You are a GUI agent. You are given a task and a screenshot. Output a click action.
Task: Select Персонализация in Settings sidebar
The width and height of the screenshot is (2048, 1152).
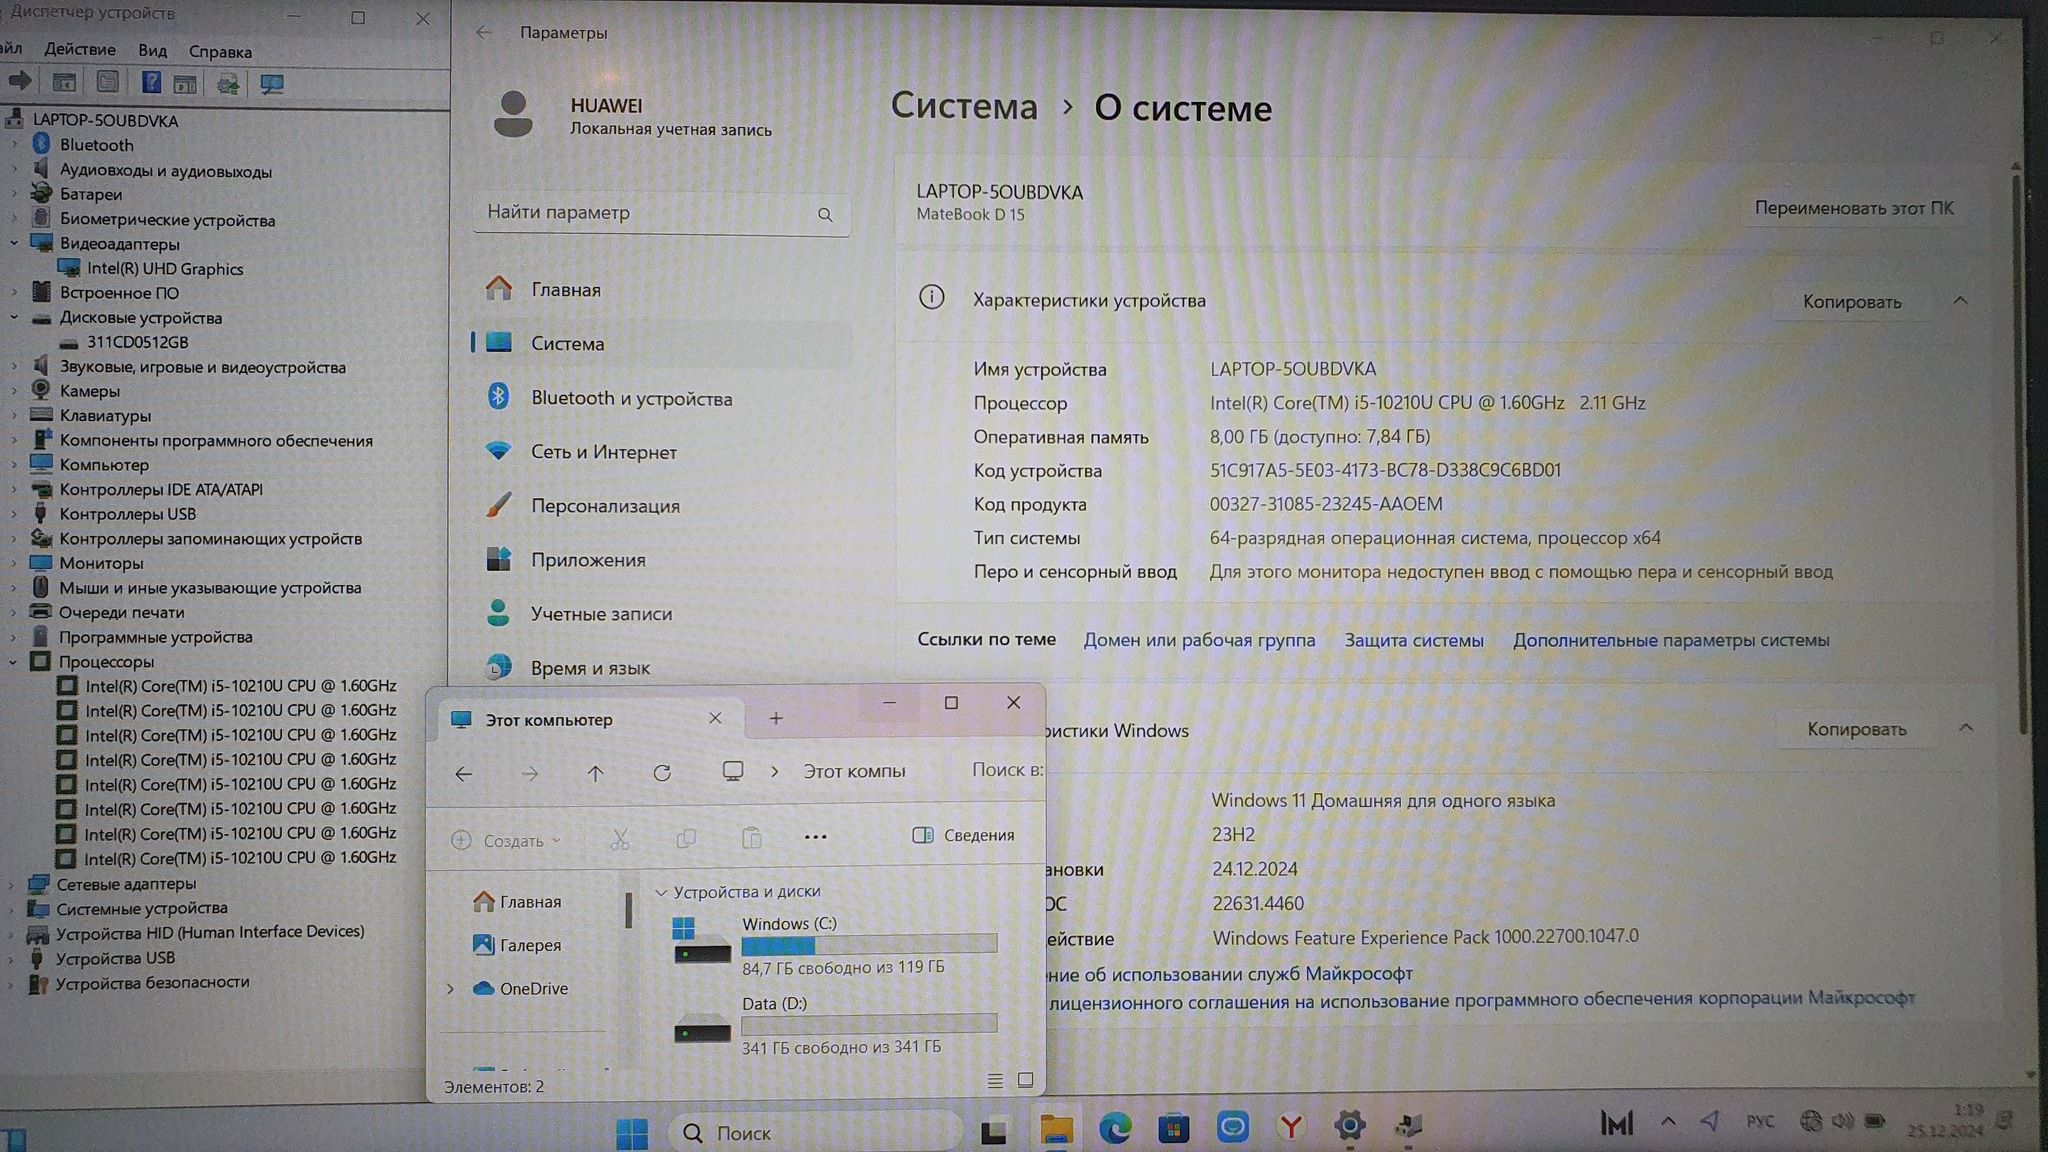[x=605, y=506]
